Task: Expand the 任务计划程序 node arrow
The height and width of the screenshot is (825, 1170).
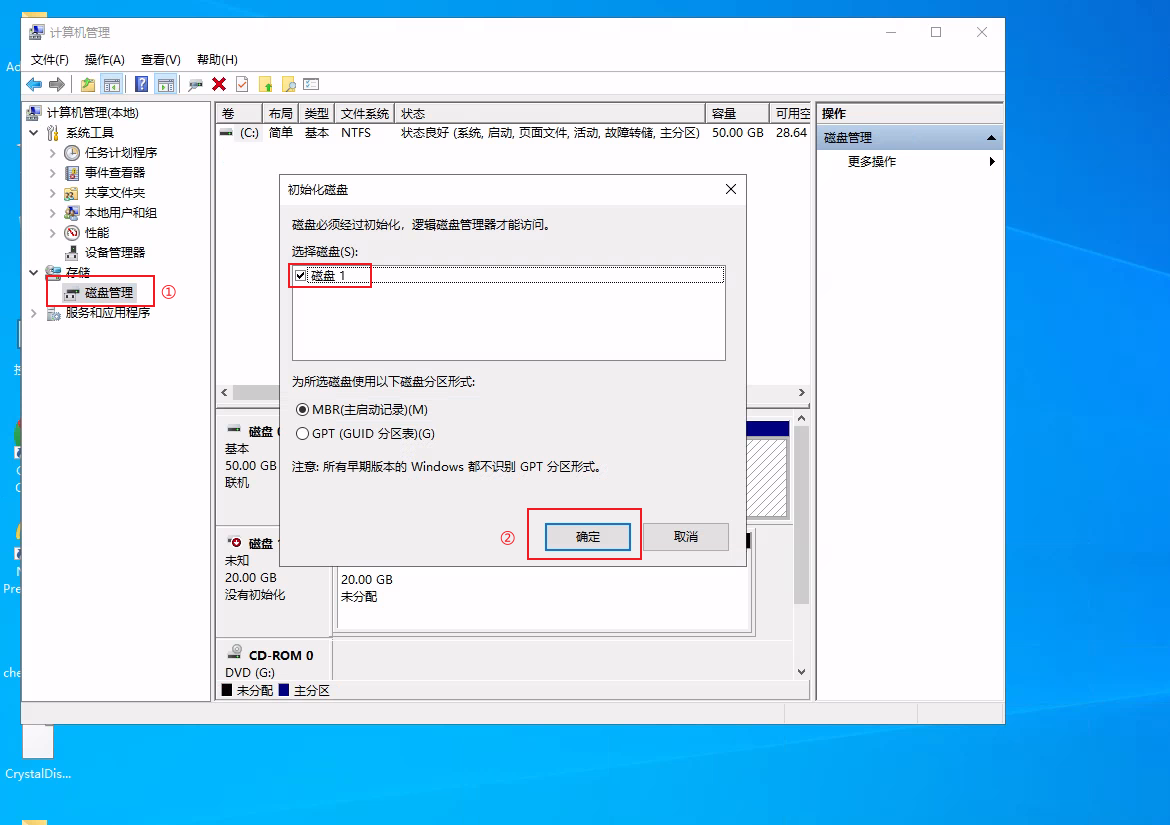Action: 52,153
